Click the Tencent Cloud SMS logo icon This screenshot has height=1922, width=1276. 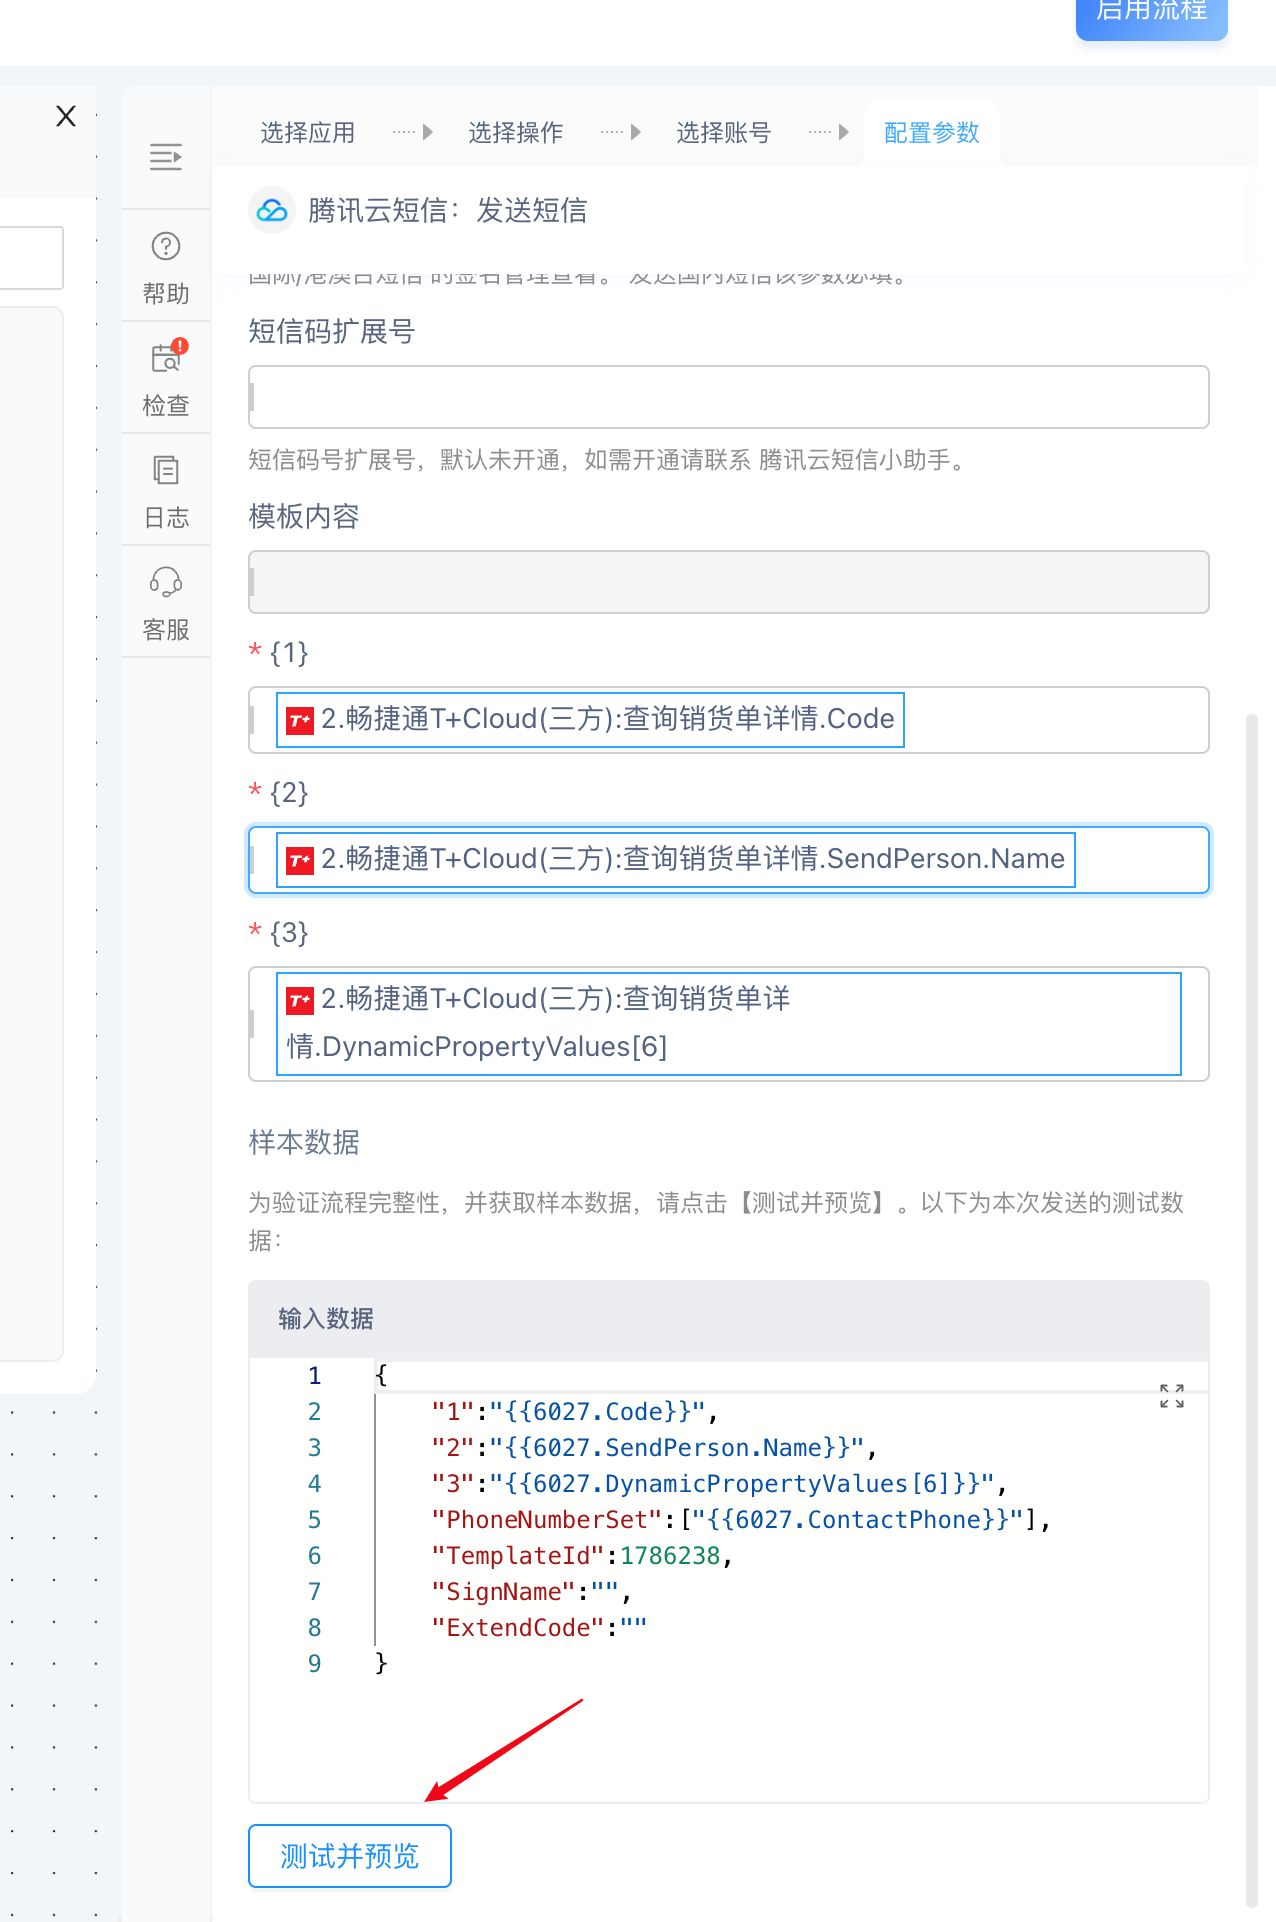(272, 210)
